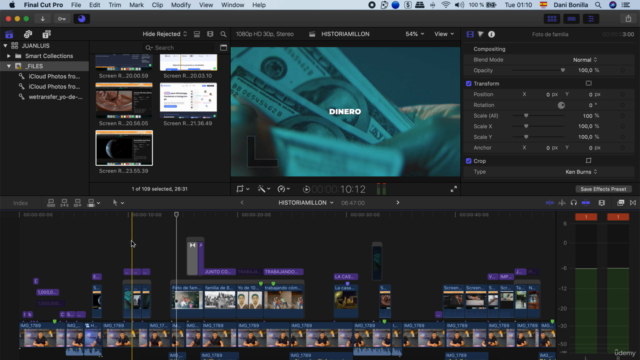Add a keyframe for Scale X

(622, 127)
